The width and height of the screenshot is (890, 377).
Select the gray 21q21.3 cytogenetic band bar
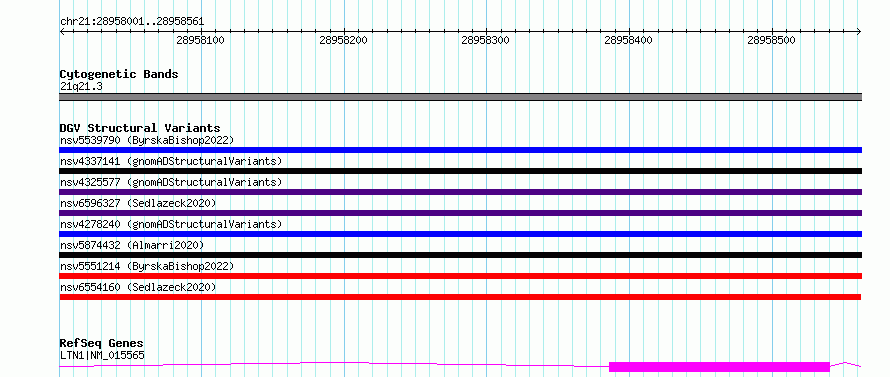tap(460, 97)
